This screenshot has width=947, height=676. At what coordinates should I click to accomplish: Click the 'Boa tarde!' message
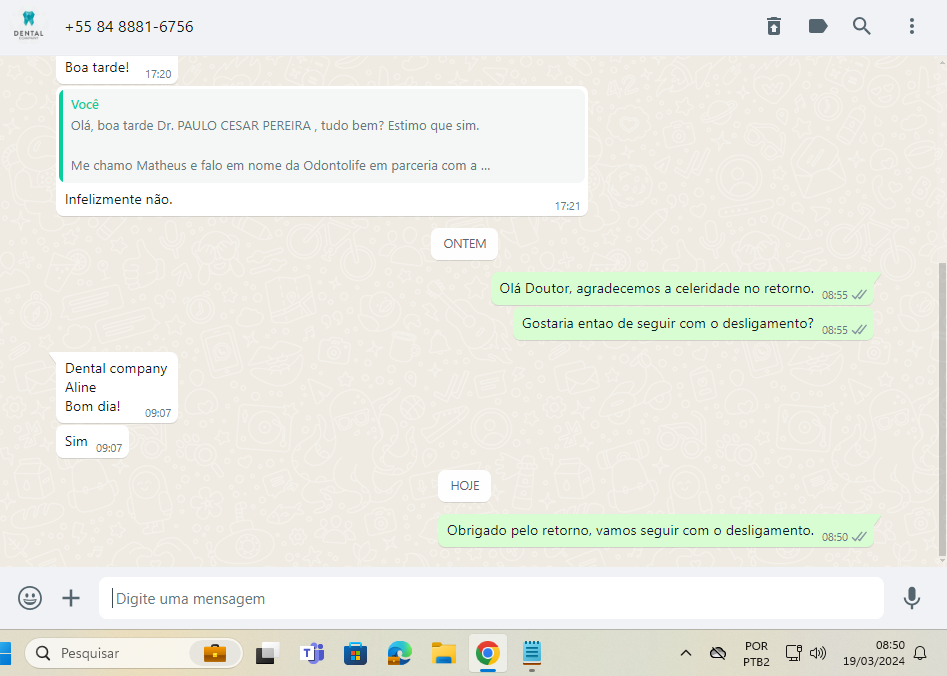(x=117, y=68)
